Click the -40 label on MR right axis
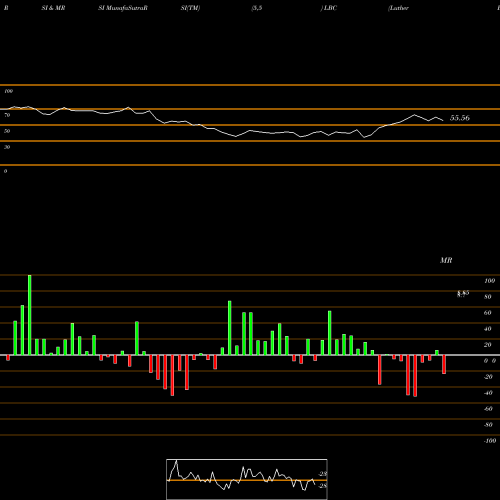500x500 pixels. tap(488, 393)
